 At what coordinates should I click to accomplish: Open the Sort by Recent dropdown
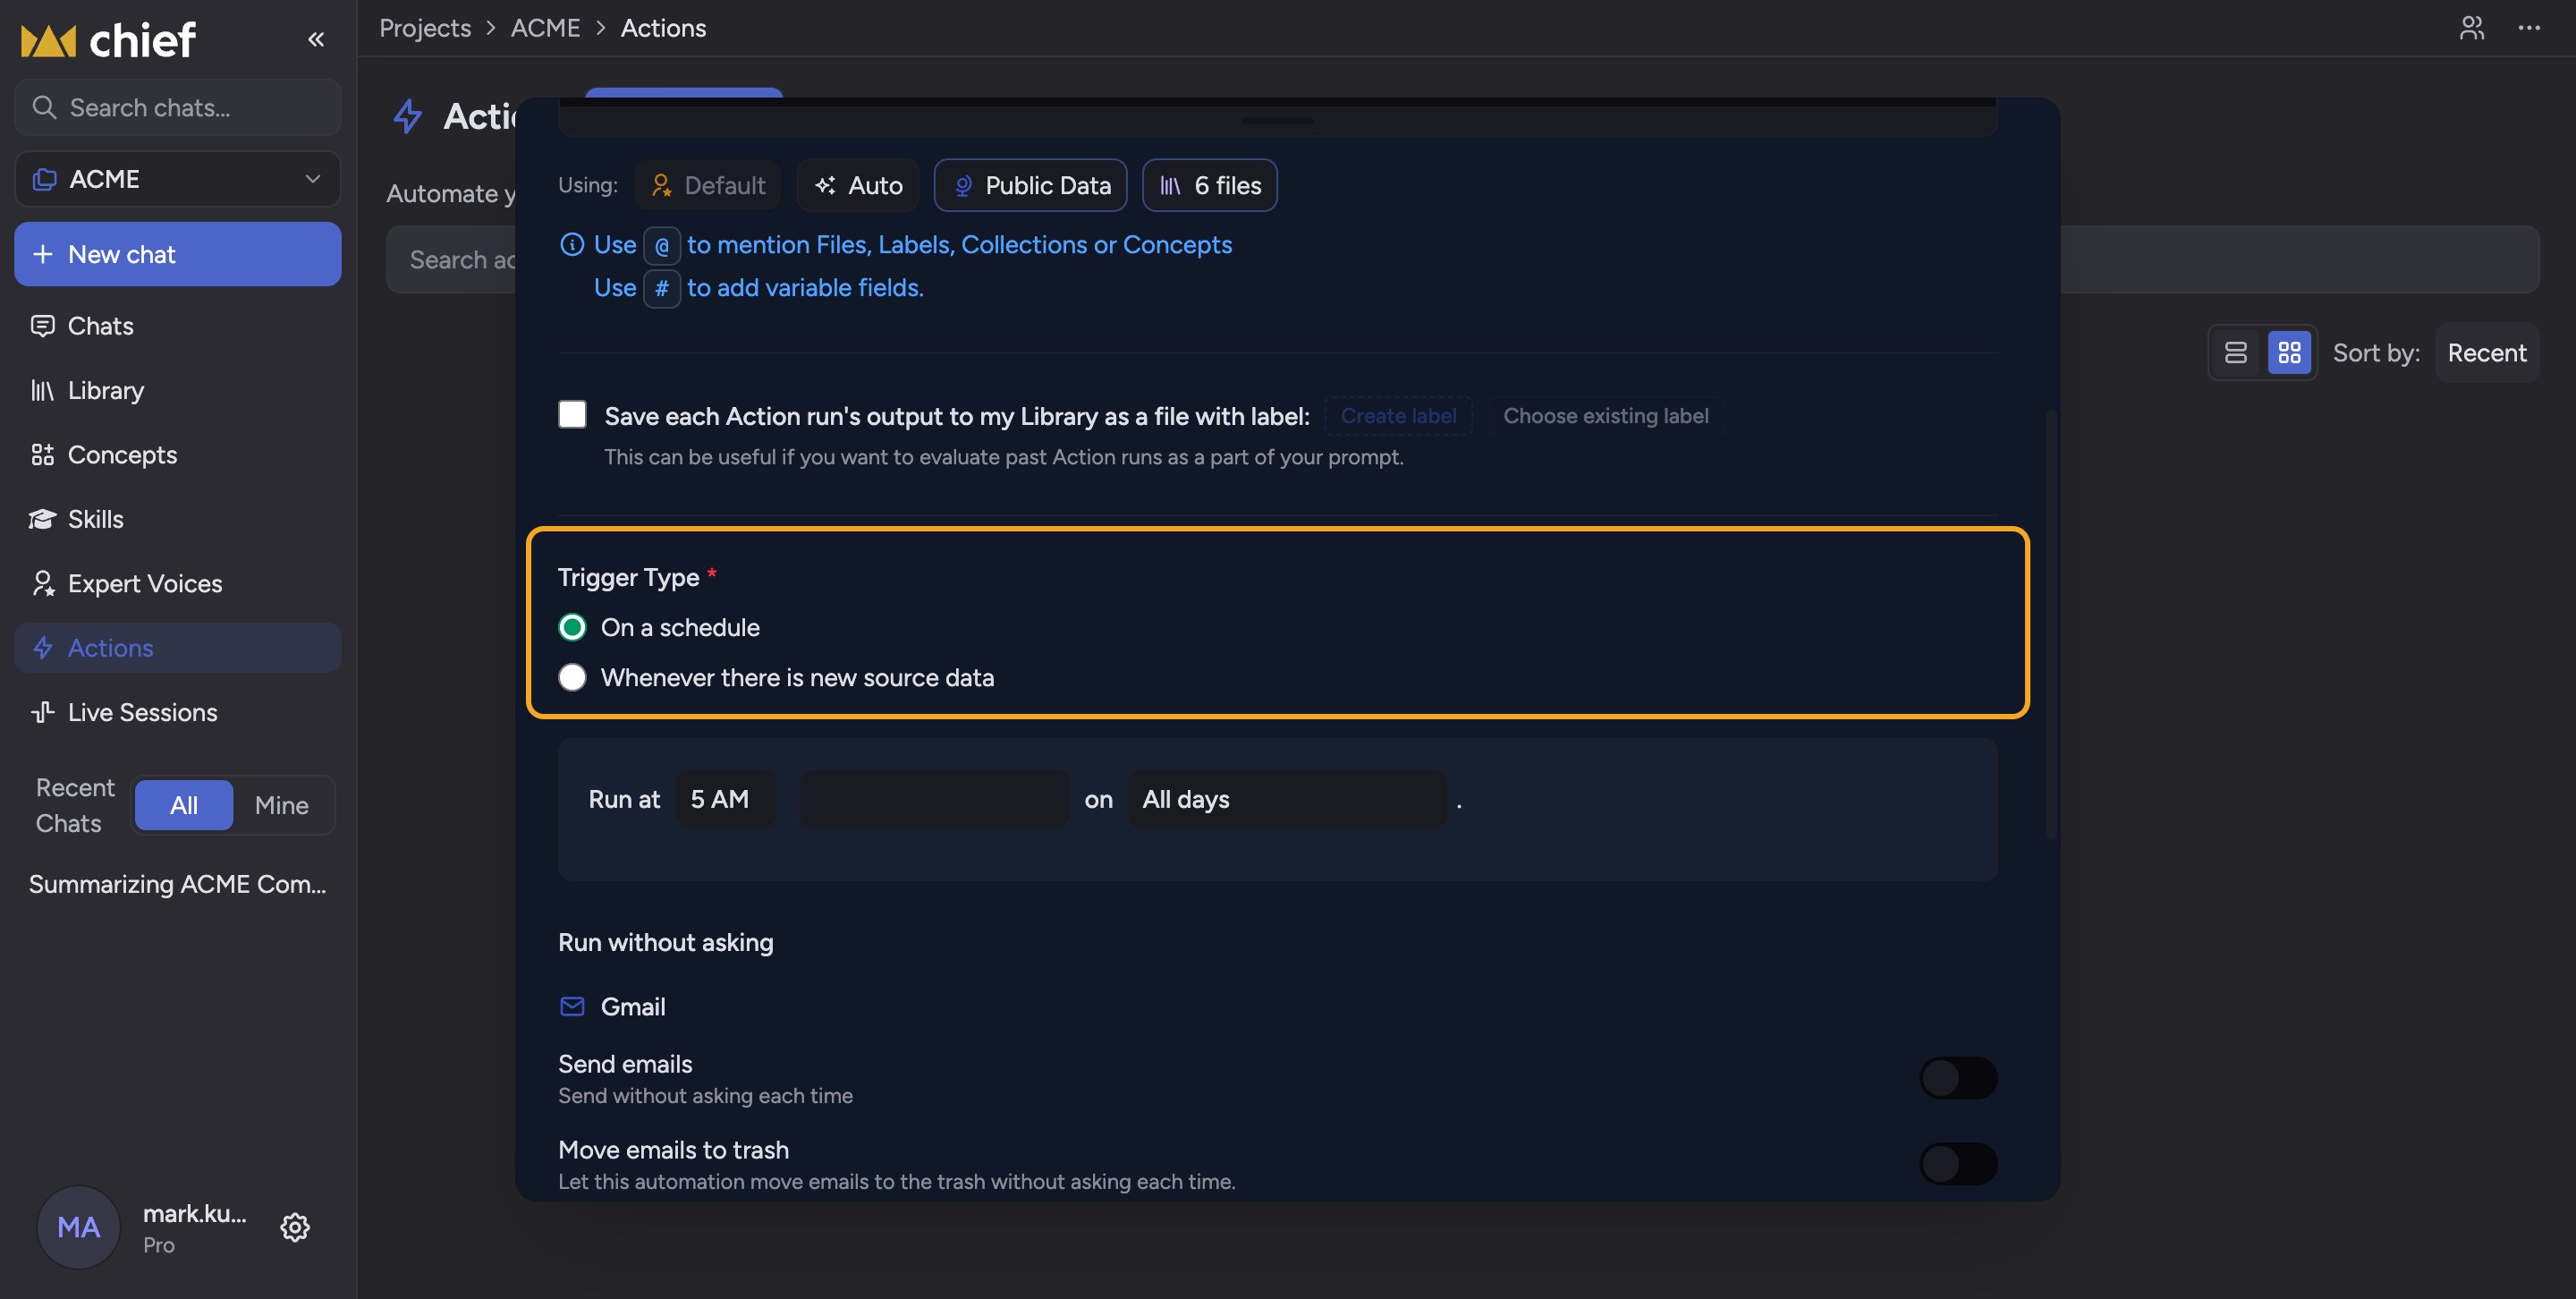[2486, 352]
